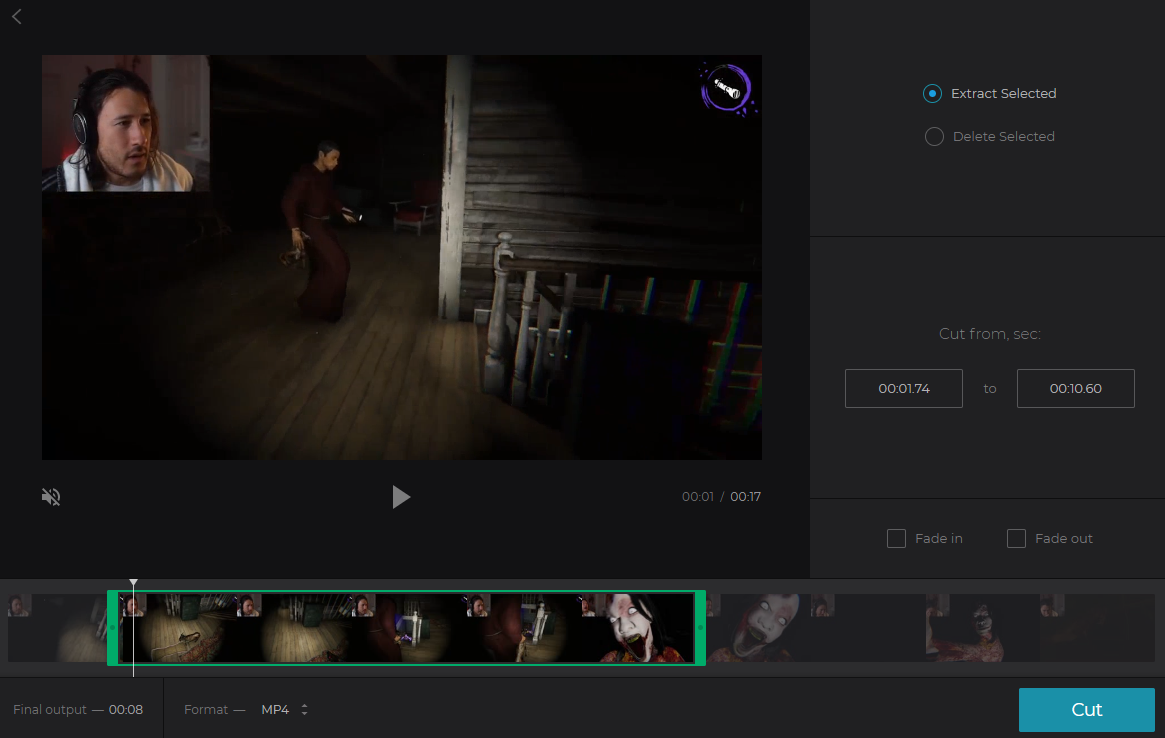1165x738 pixels.
Task: Click the 00:01 current time text
Action: [698, 496]
